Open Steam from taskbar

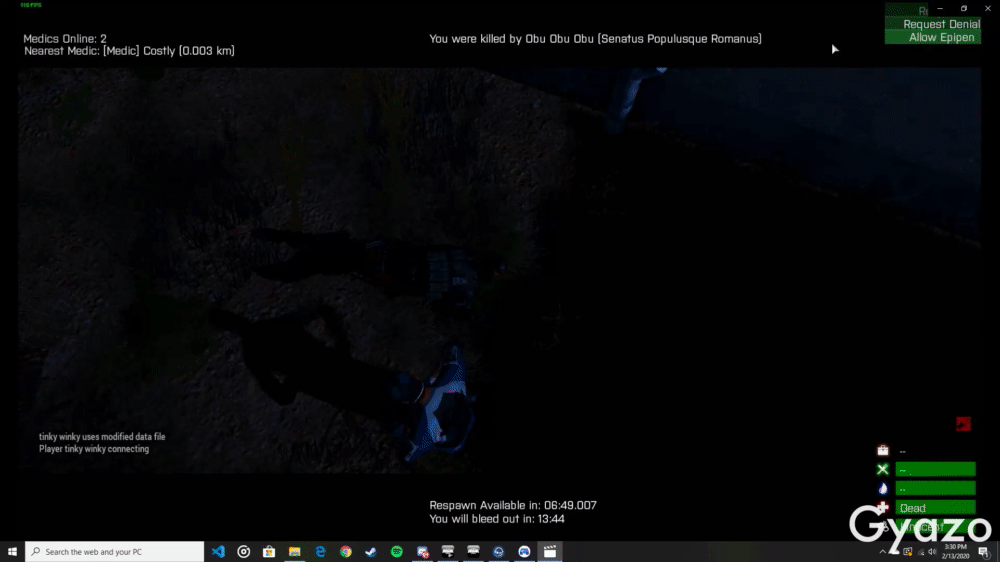tap(371, 552)
